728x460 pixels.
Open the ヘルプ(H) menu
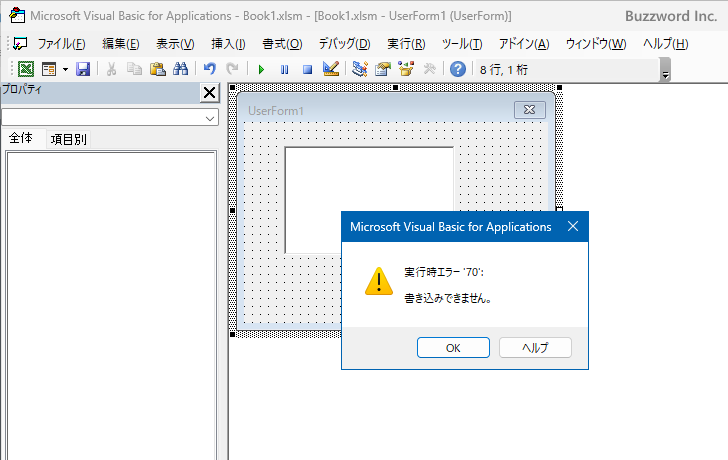tap(665, 44)
